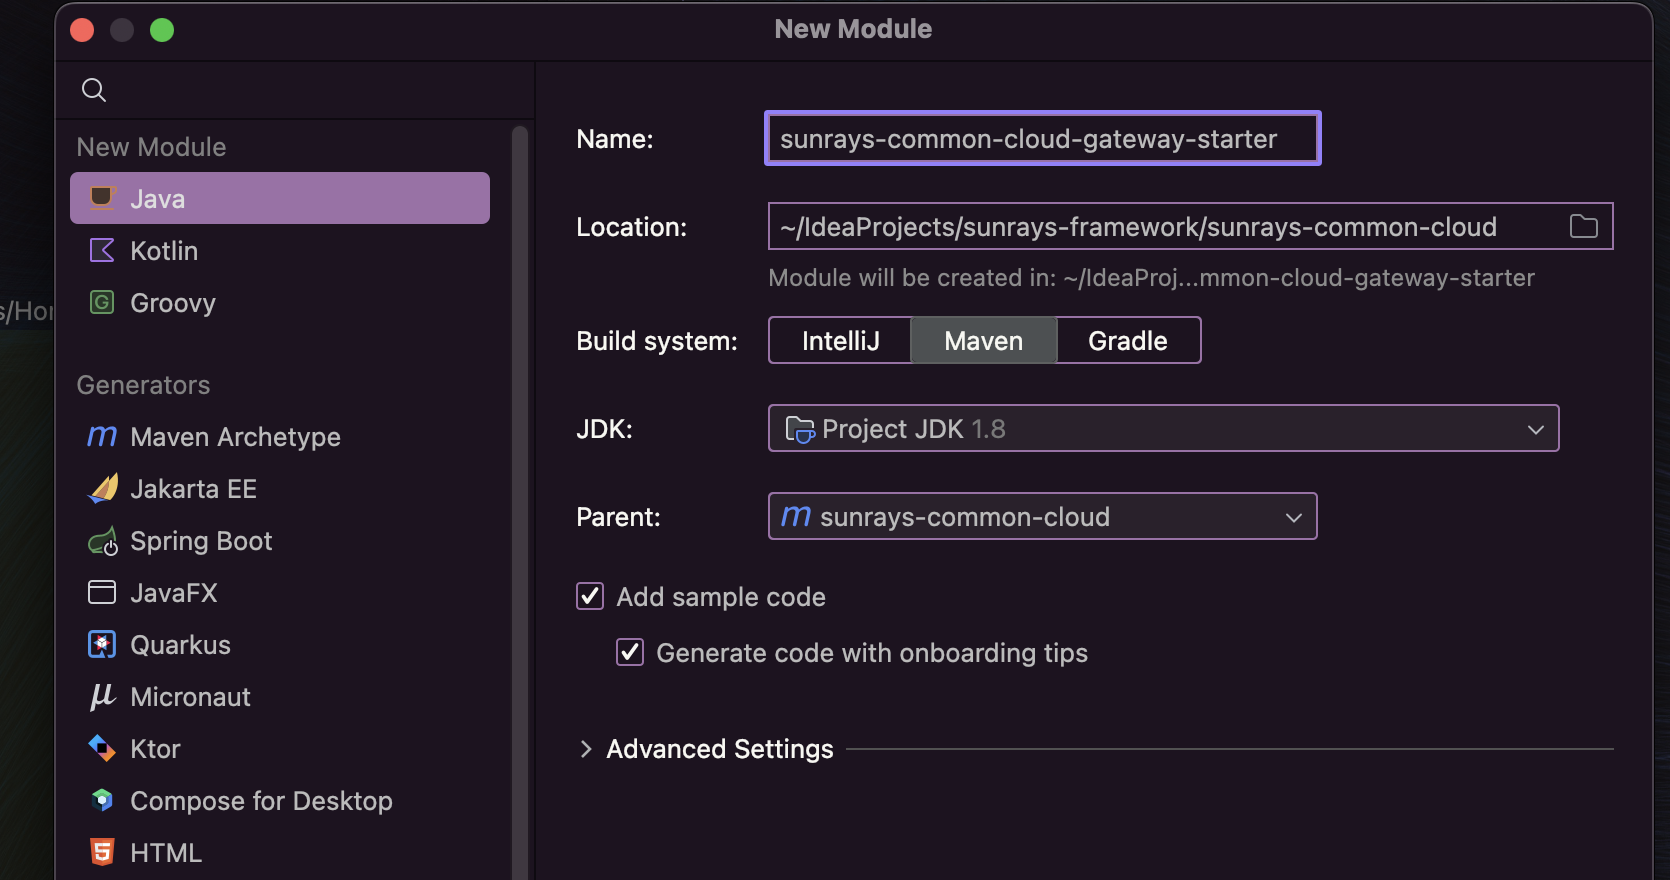Click the Ktor logo icon
The height and width of the screenshot is (880, 1670).
pyautogui.click(x=102, y=748)
